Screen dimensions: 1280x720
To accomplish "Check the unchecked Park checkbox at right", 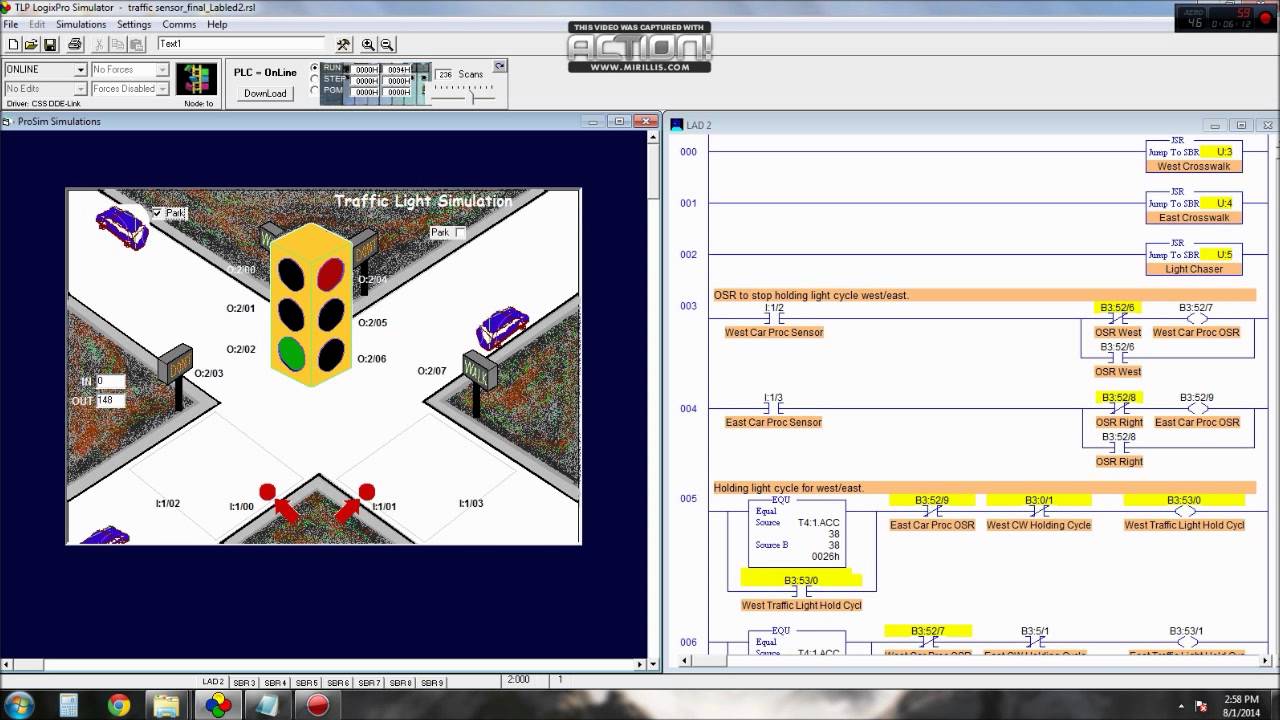I will 460,232.
